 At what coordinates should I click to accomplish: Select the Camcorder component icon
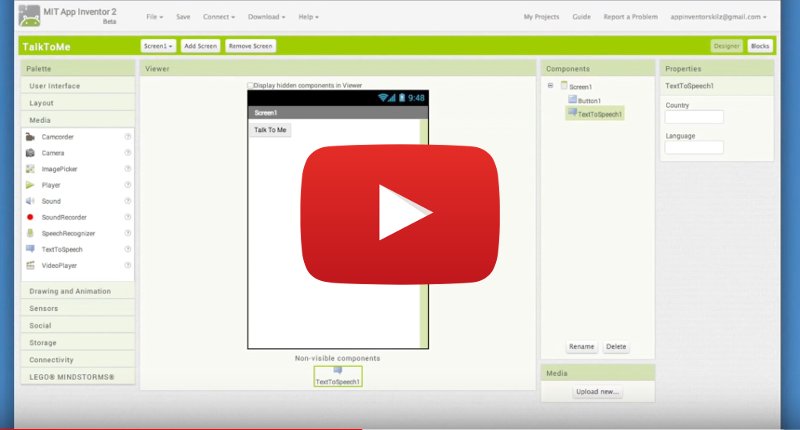point(30,137)
